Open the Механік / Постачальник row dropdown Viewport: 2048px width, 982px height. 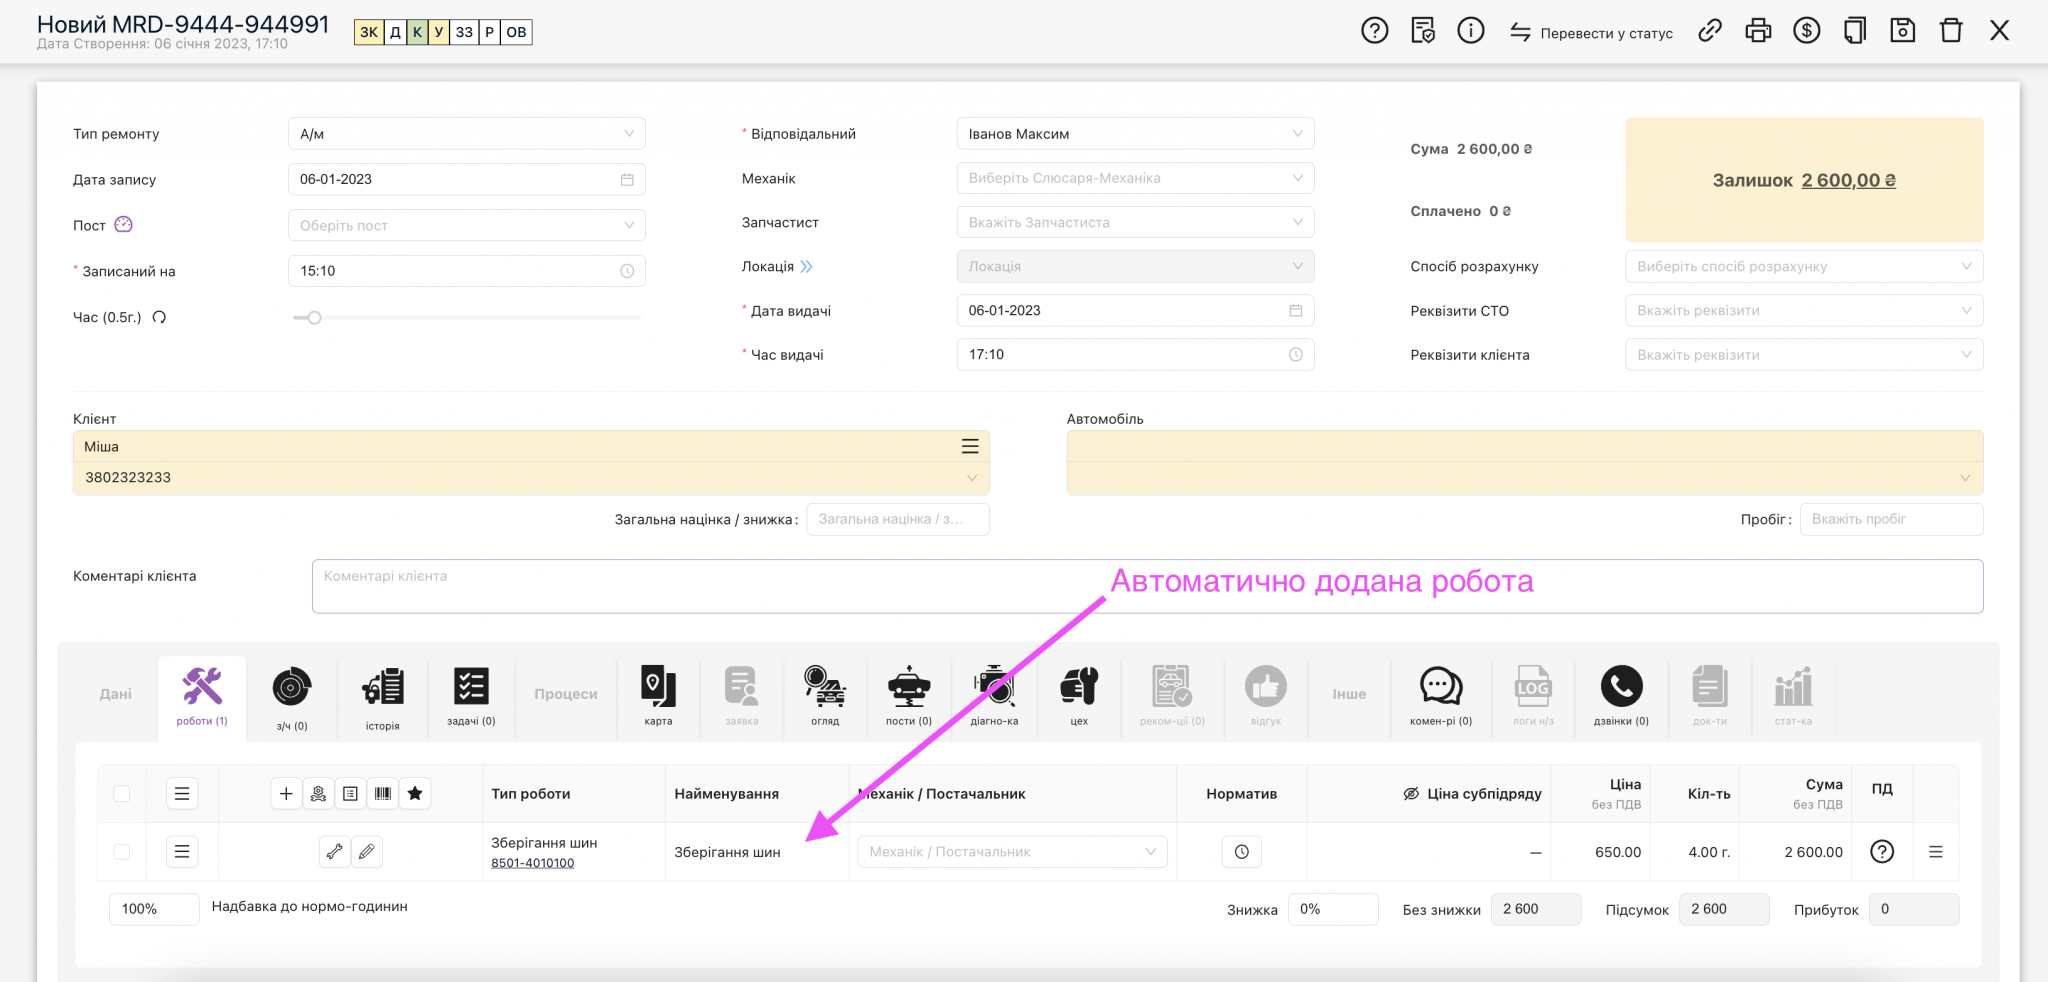click(x=1012, y=852)
